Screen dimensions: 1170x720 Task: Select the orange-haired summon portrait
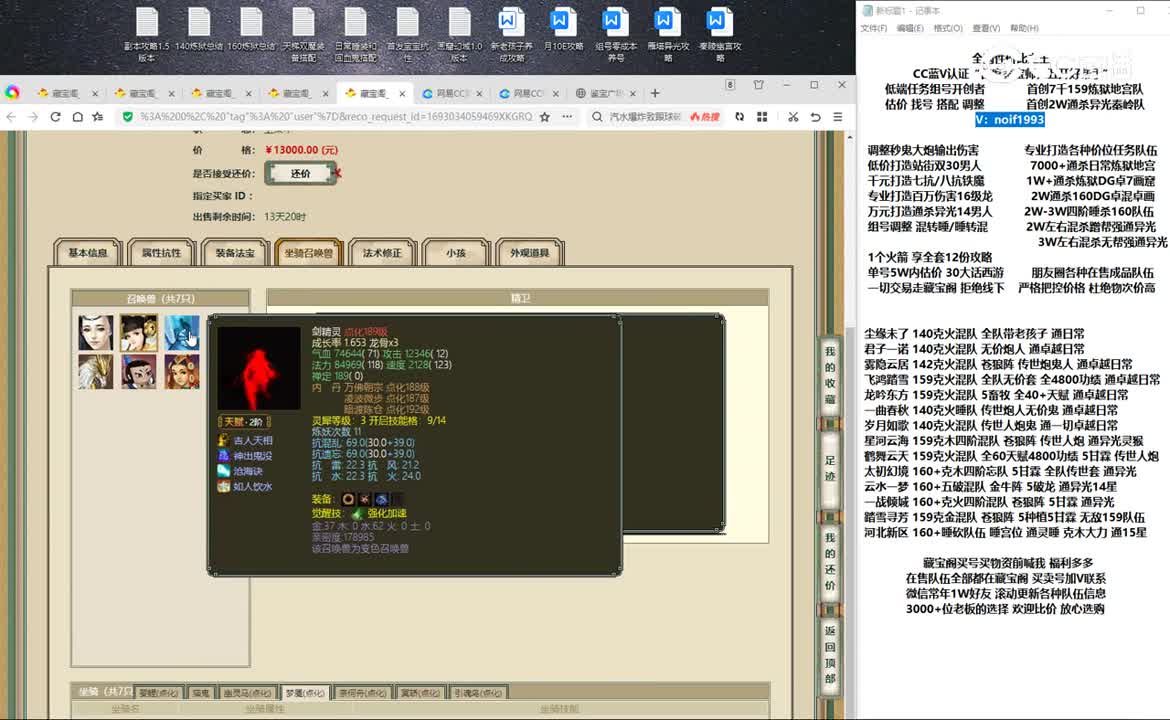[182, 371]
